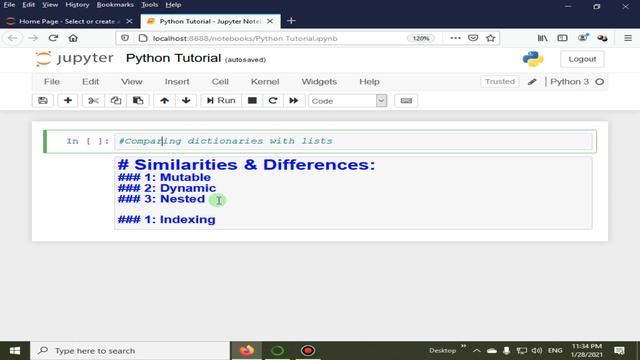Go back with browser back arrow
Screen dimensions: 640x360
click(x=13, y=38)
